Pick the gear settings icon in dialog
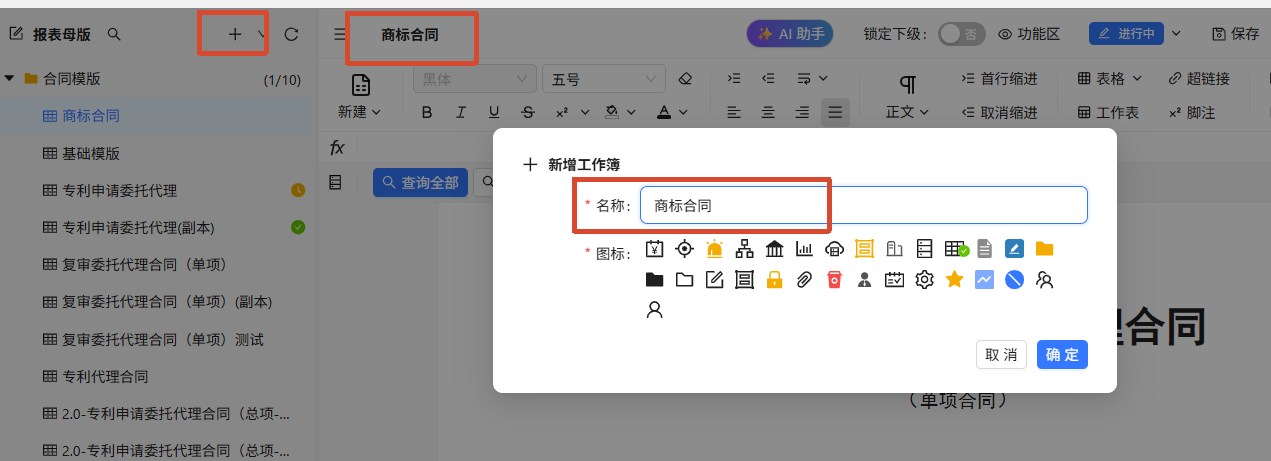The height and width of the screenshot is (461, 1271). [x=925, y=280]
